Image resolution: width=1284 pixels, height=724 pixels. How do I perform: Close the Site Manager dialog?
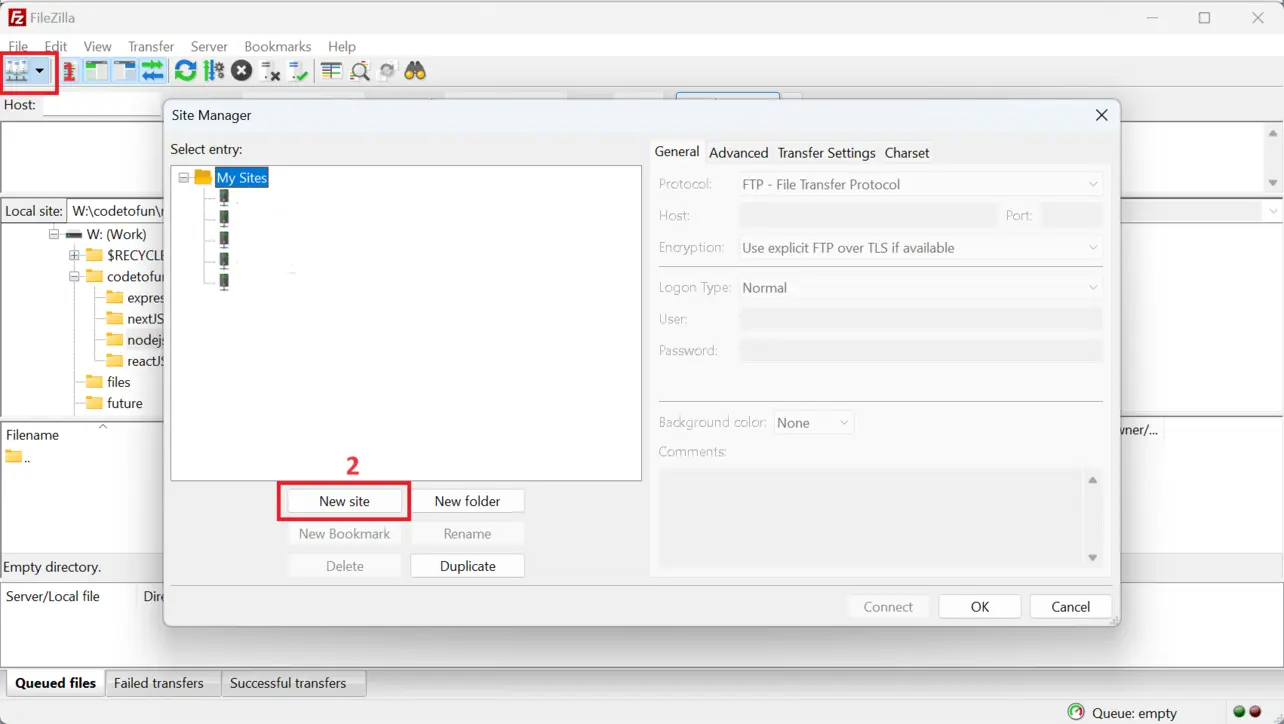[x=1101, y=115]
